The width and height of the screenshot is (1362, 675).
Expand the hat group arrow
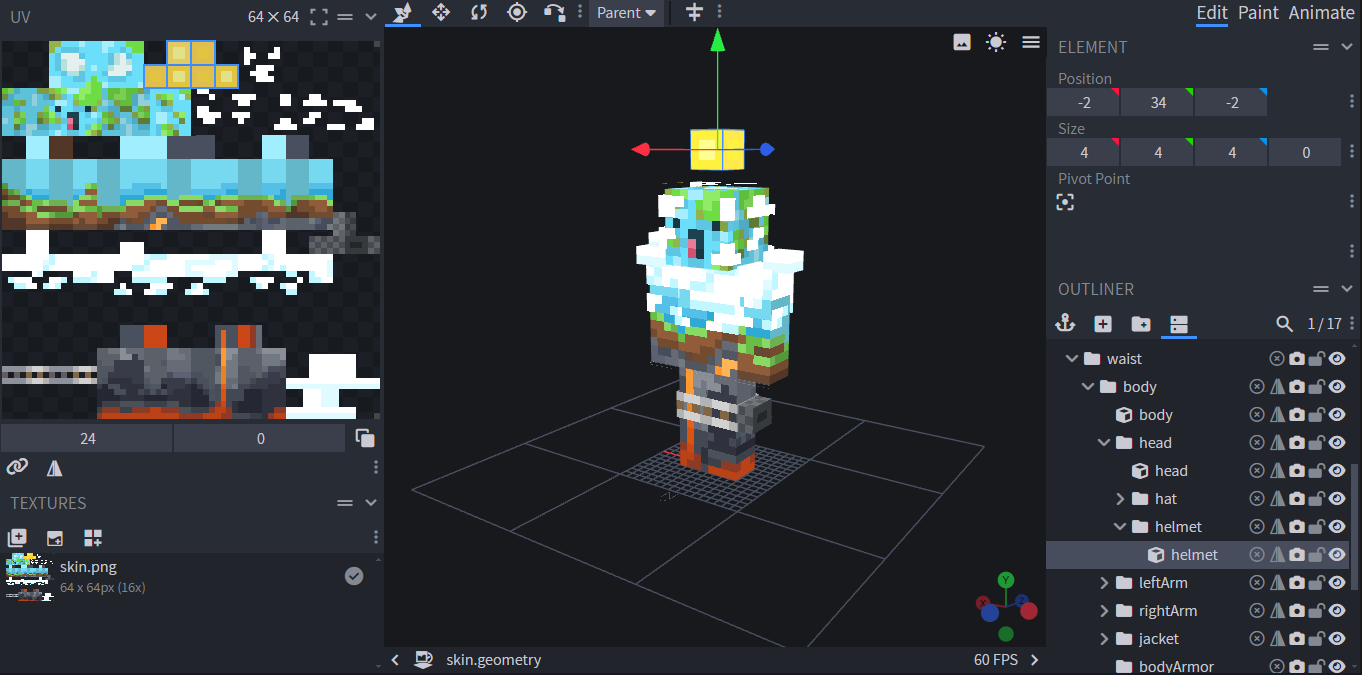[x=1120, y=499]
